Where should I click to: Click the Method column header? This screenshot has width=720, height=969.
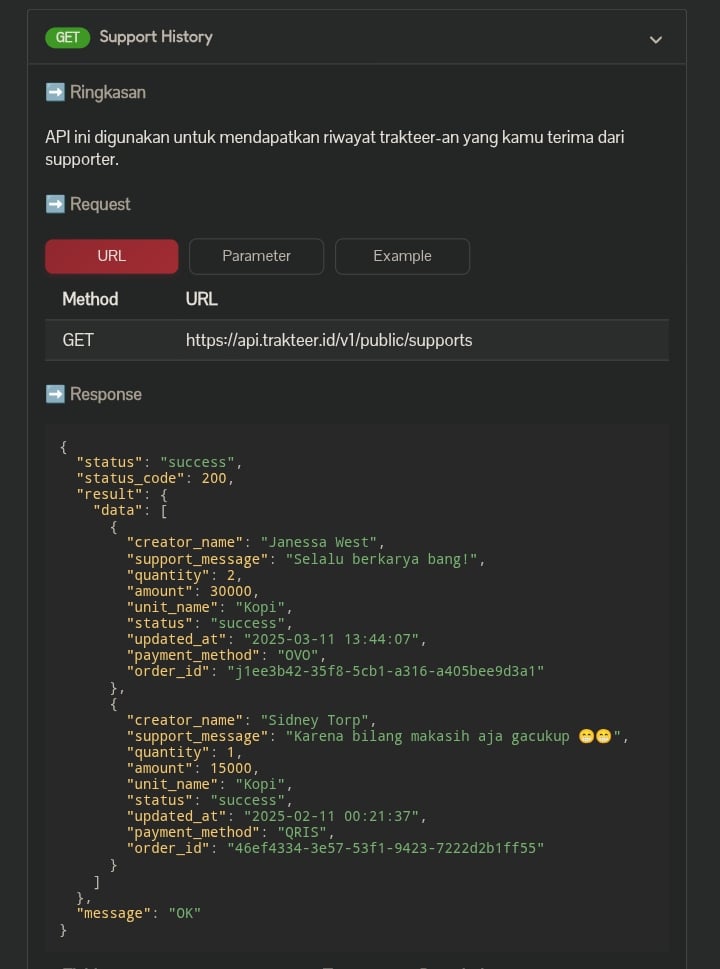[90, 299]
